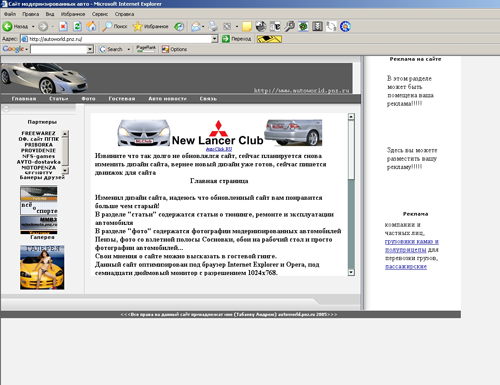Click the content frame scroll-up arrow
This screenshot has height=385, width=500.
point(351,116)
